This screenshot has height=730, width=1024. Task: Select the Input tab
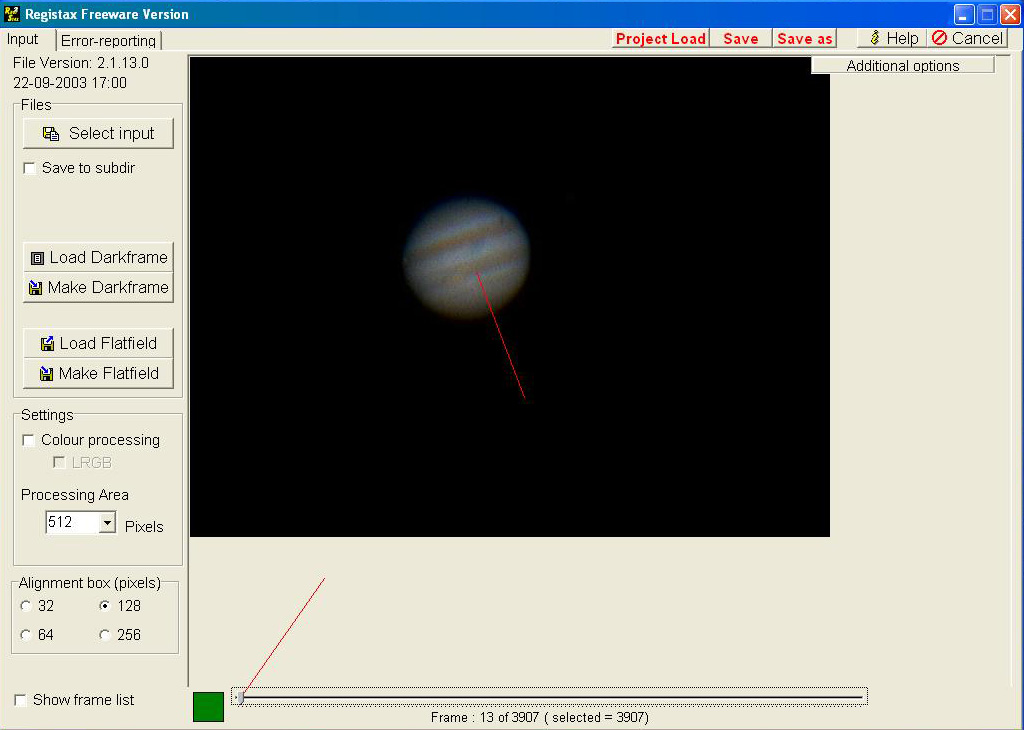(x=23, y=39)
